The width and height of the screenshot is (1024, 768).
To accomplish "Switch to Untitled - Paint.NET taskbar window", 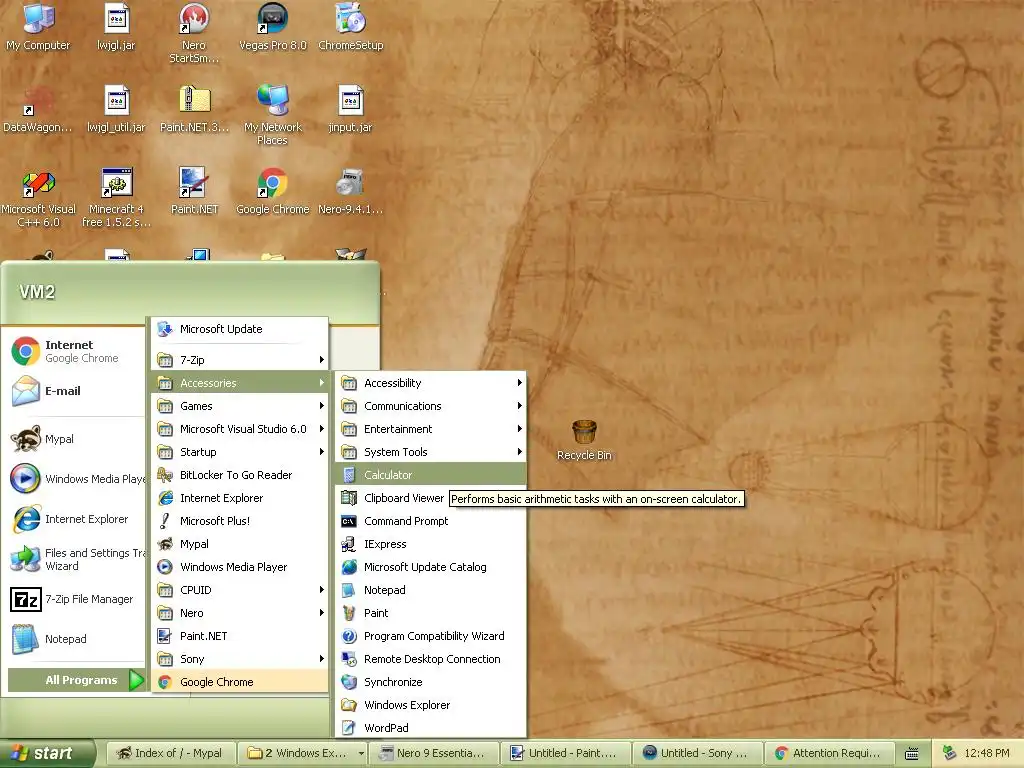I will pyautogui.click(x=566, y=753).
